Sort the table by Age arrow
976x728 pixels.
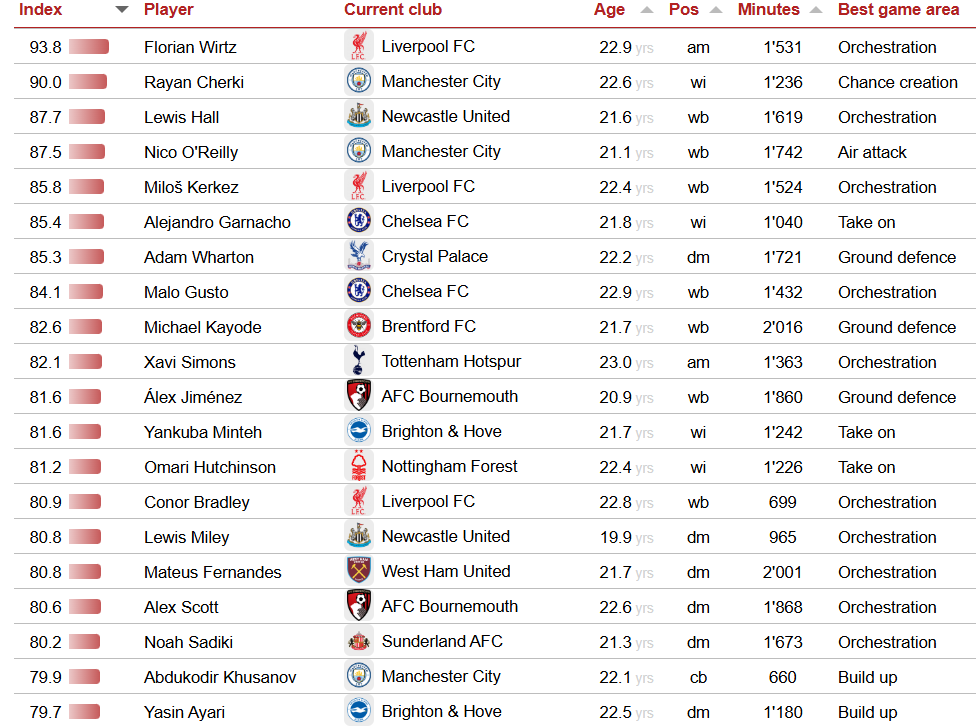(x=647, y=10)
